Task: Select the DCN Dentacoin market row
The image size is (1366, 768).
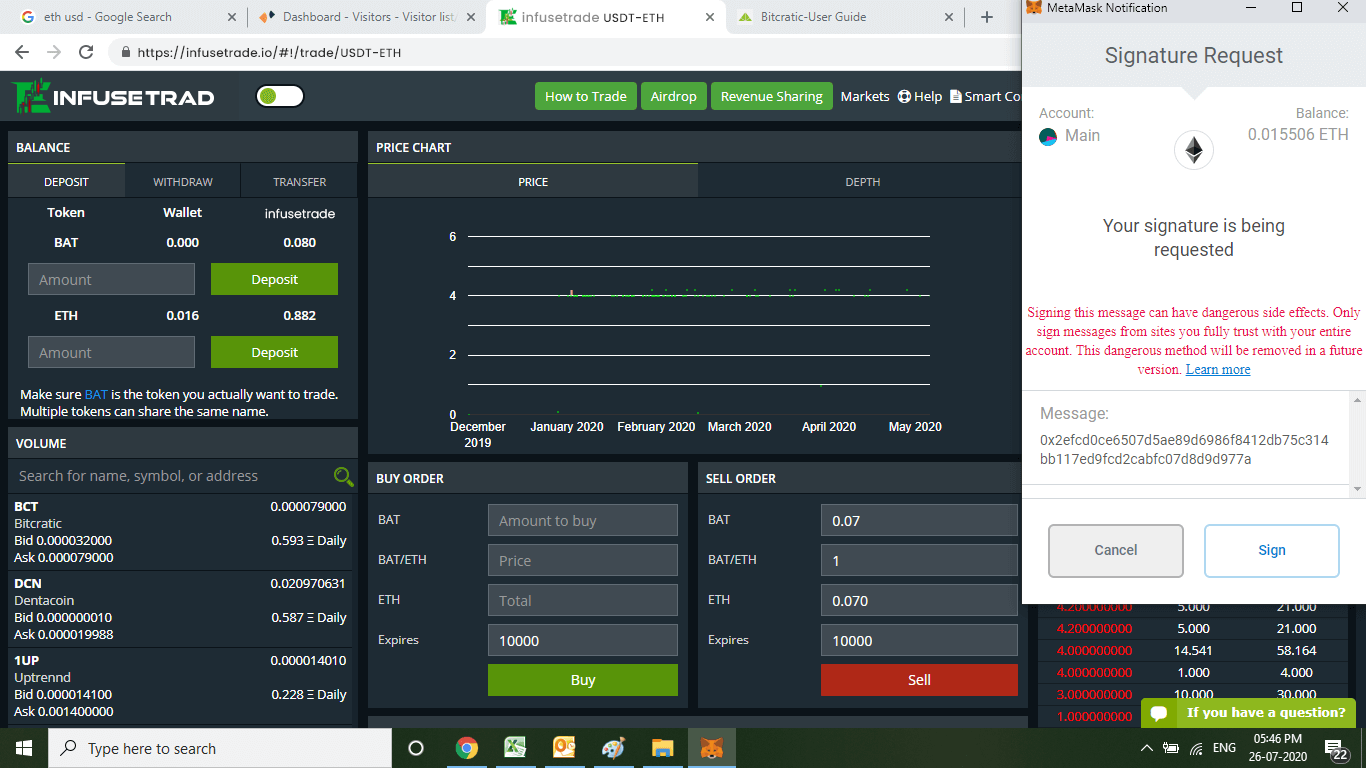Action: (x=180, y=609)
